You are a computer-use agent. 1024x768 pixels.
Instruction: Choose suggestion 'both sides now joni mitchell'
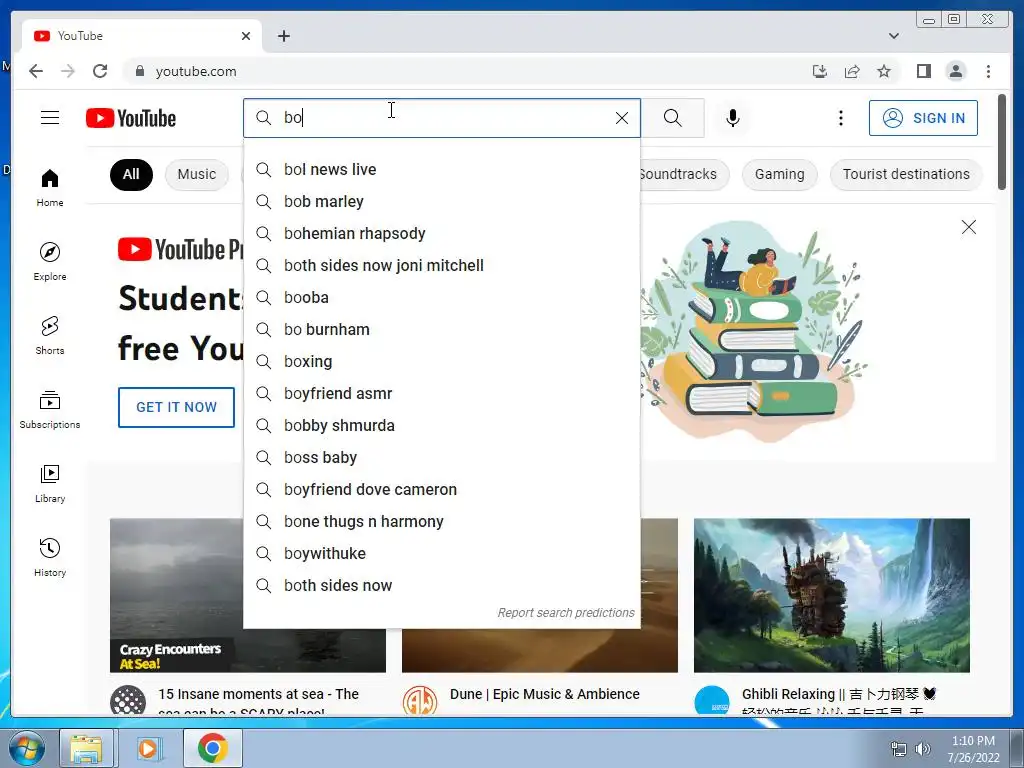point(442,265)
